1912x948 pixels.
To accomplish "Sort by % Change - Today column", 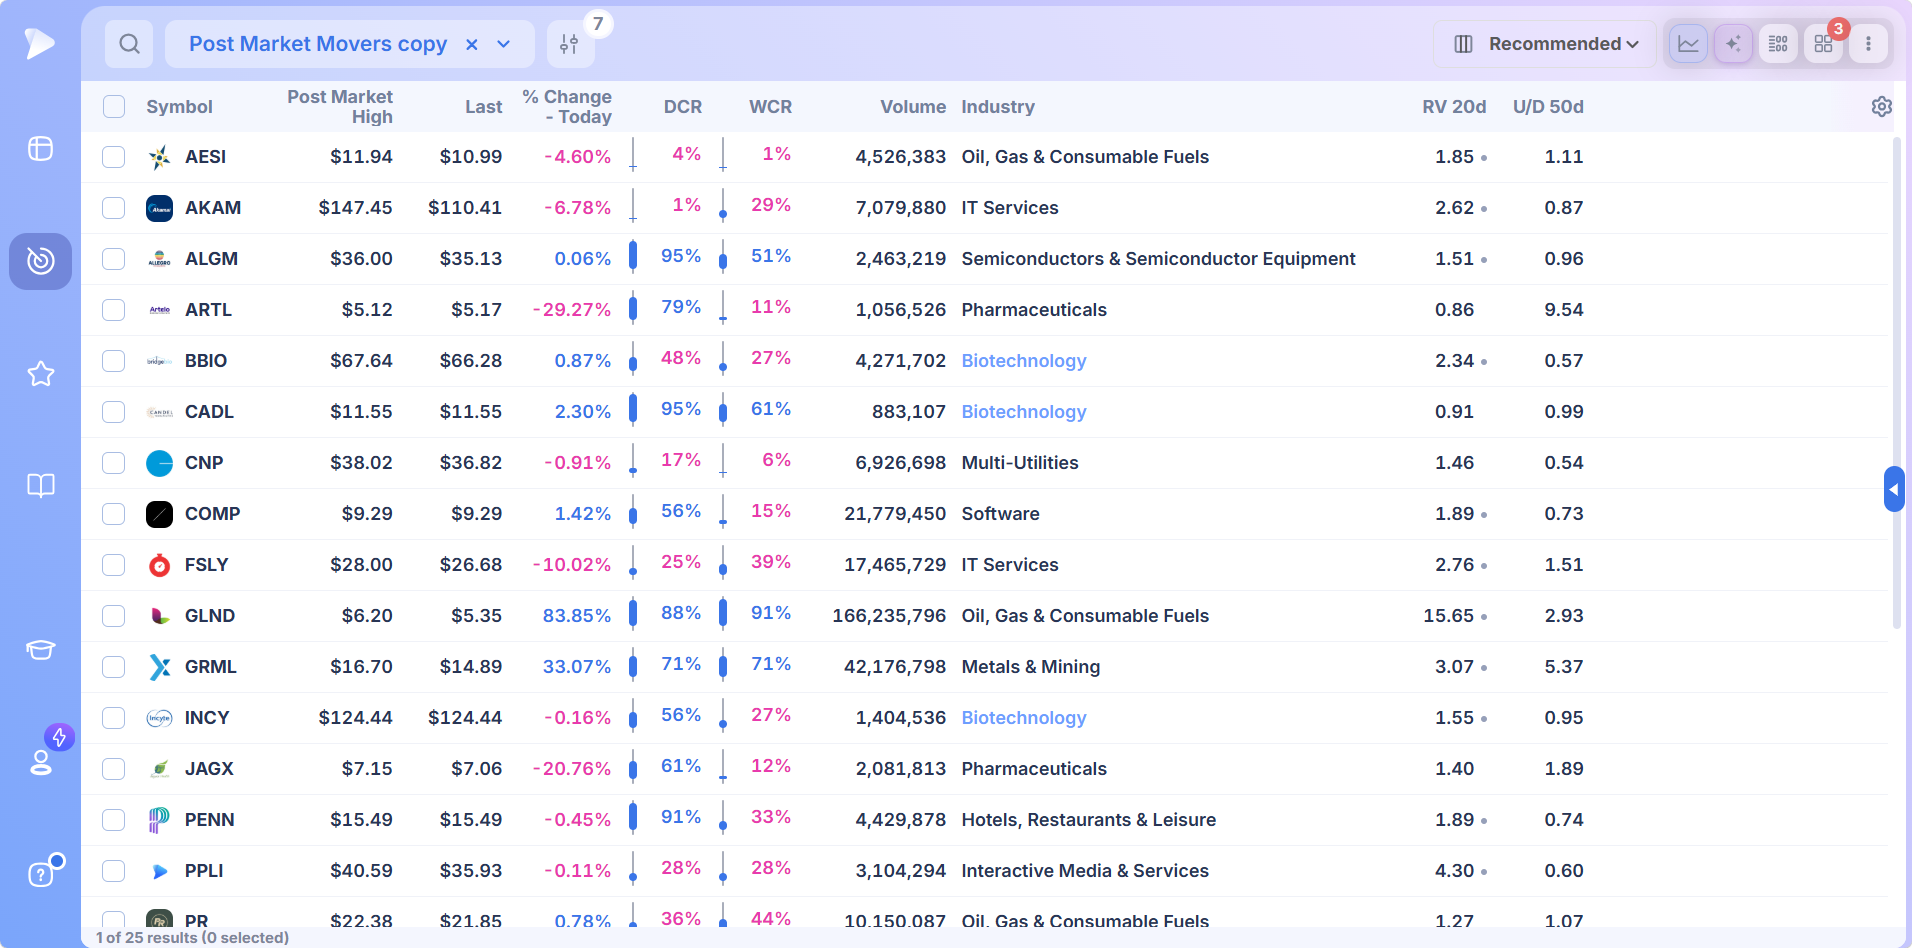I will click(566, 106).
